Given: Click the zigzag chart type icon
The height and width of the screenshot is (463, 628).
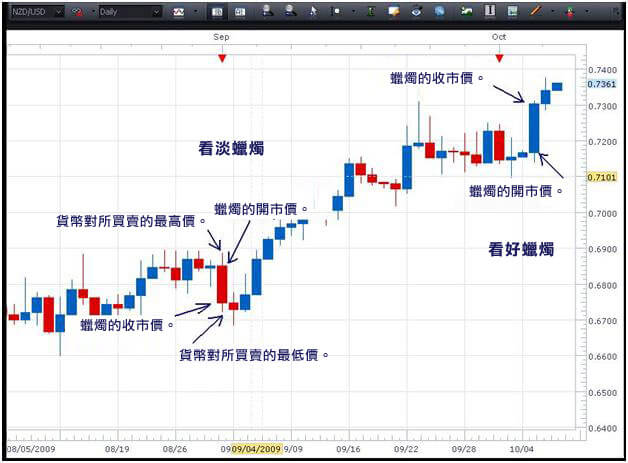Looking at the screenshot, I should click(x=179, y=12).
